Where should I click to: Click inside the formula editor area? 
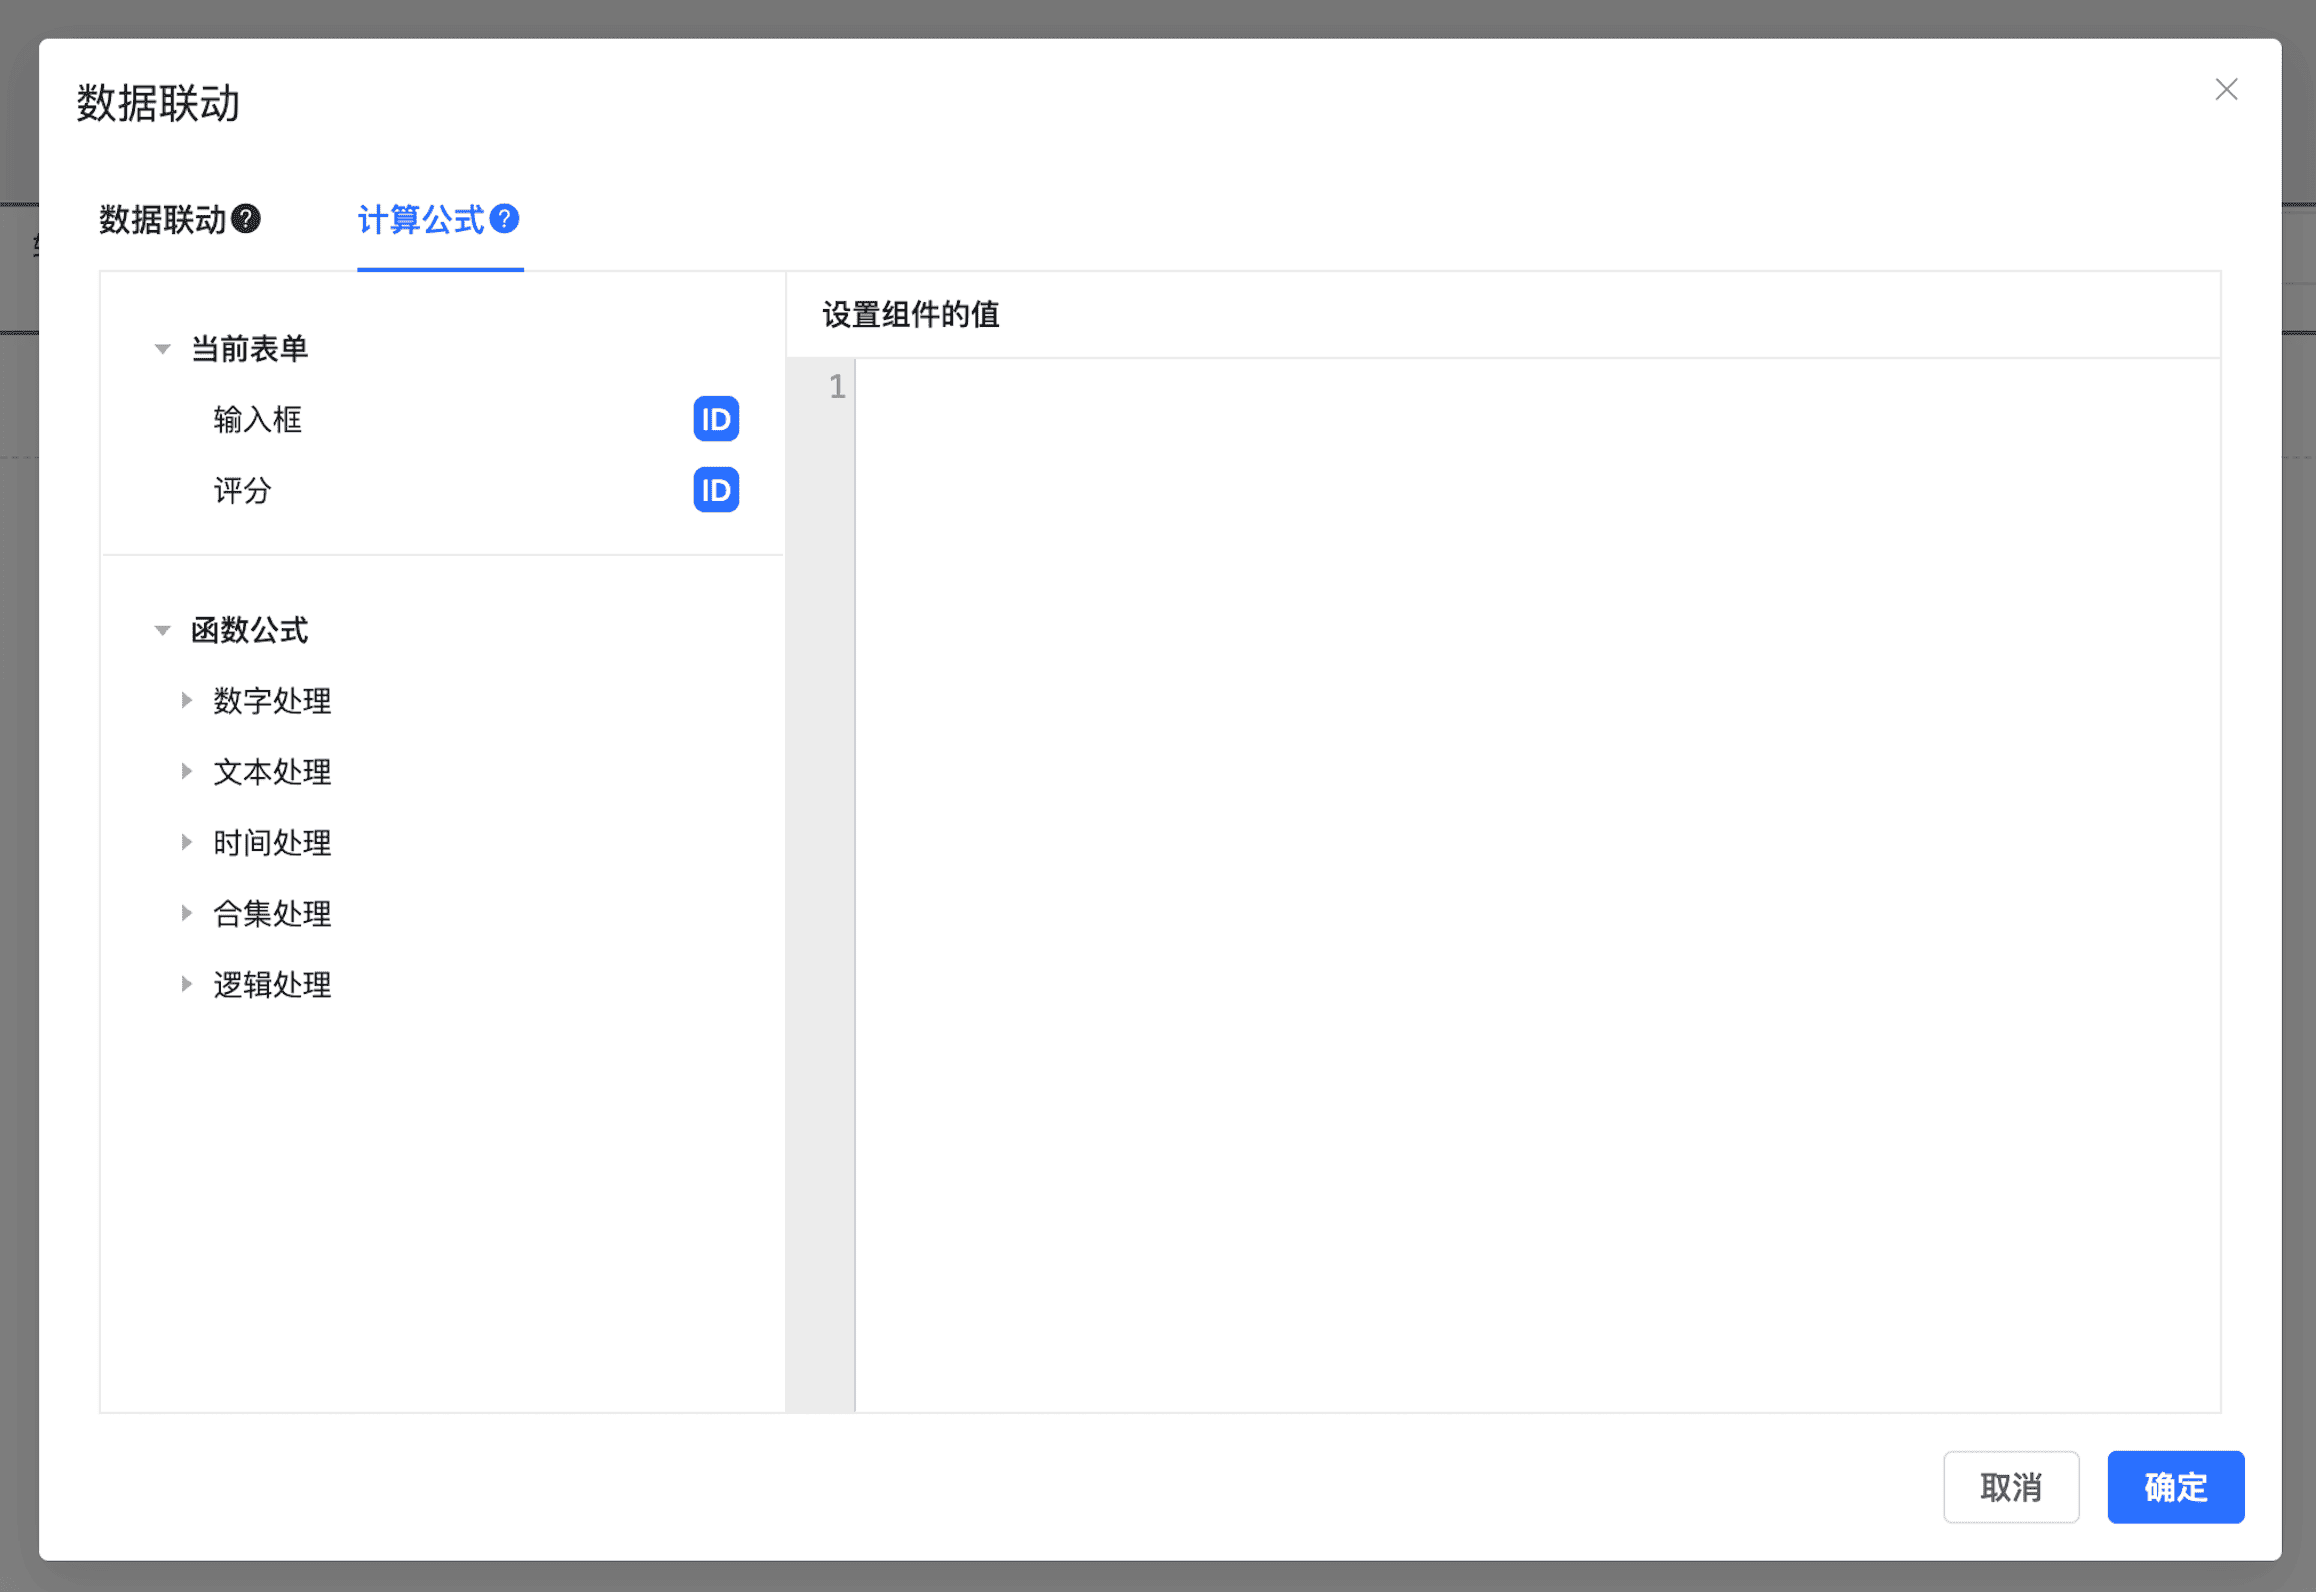tap(1500, 800)
